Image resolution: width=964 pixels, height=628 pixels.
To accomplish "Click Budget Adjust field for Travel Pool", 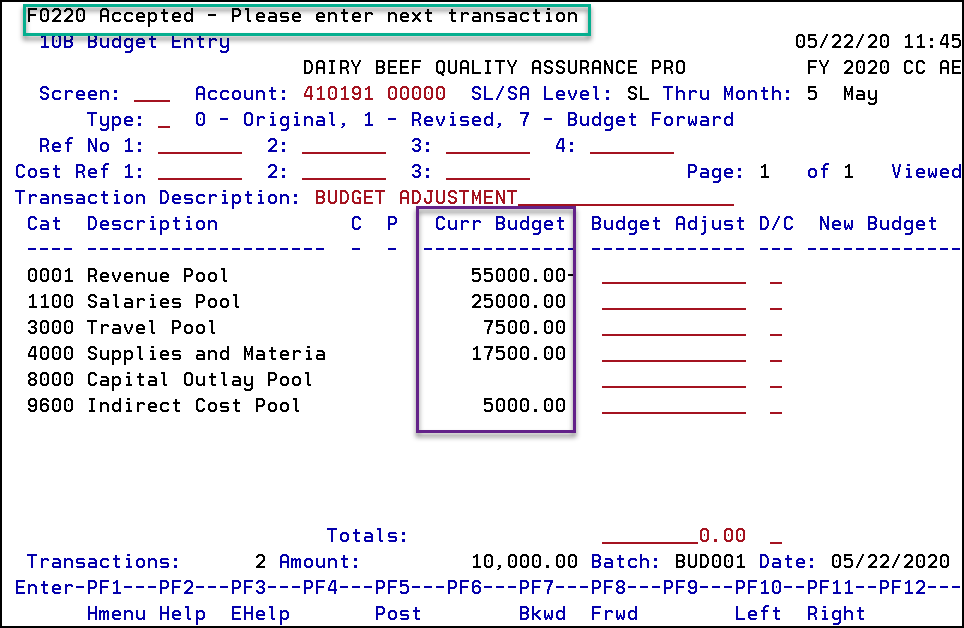I will [673, 328].
